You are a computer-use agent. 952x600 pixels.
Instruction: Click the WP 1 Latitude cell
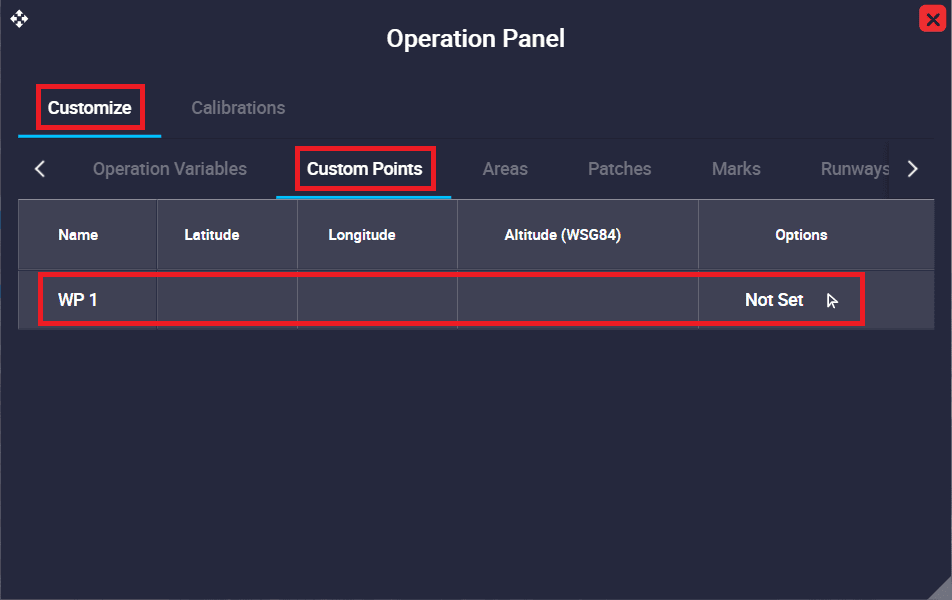point(227,300)
